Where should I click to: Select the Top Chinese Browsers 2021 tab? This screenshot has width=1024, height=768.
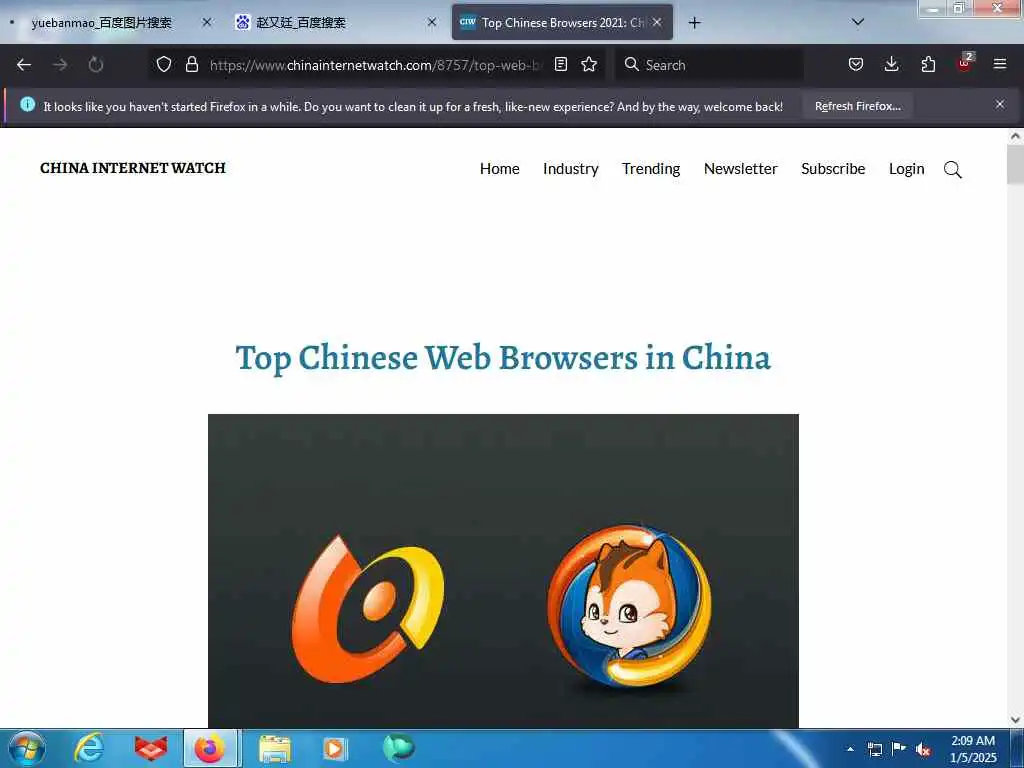[x=562, y=23]
